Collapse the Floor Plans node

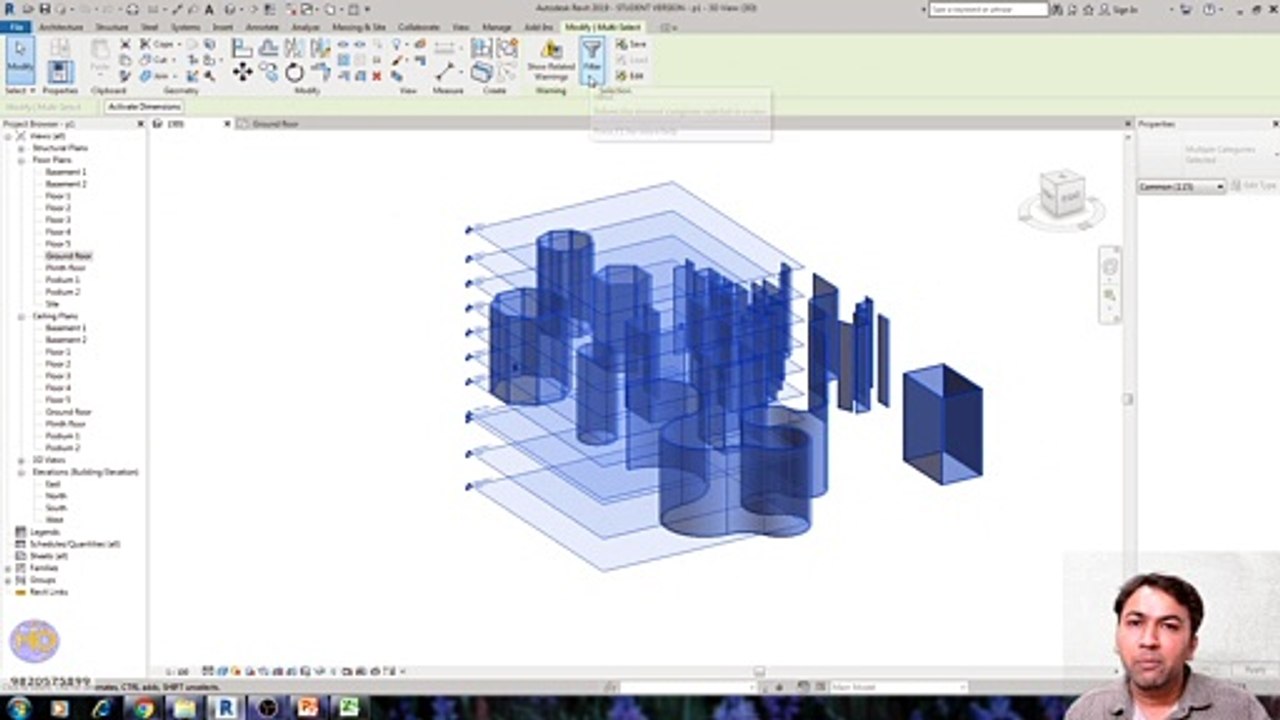coord(21,160)
